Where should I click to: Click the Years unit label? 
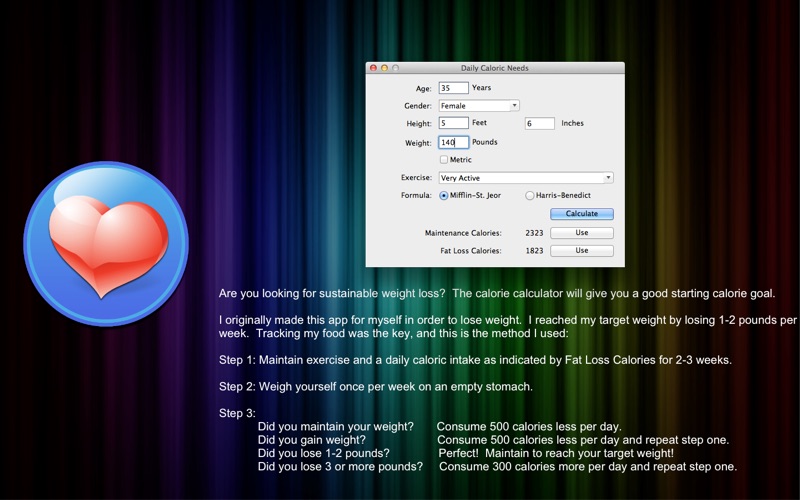(481, 87)
